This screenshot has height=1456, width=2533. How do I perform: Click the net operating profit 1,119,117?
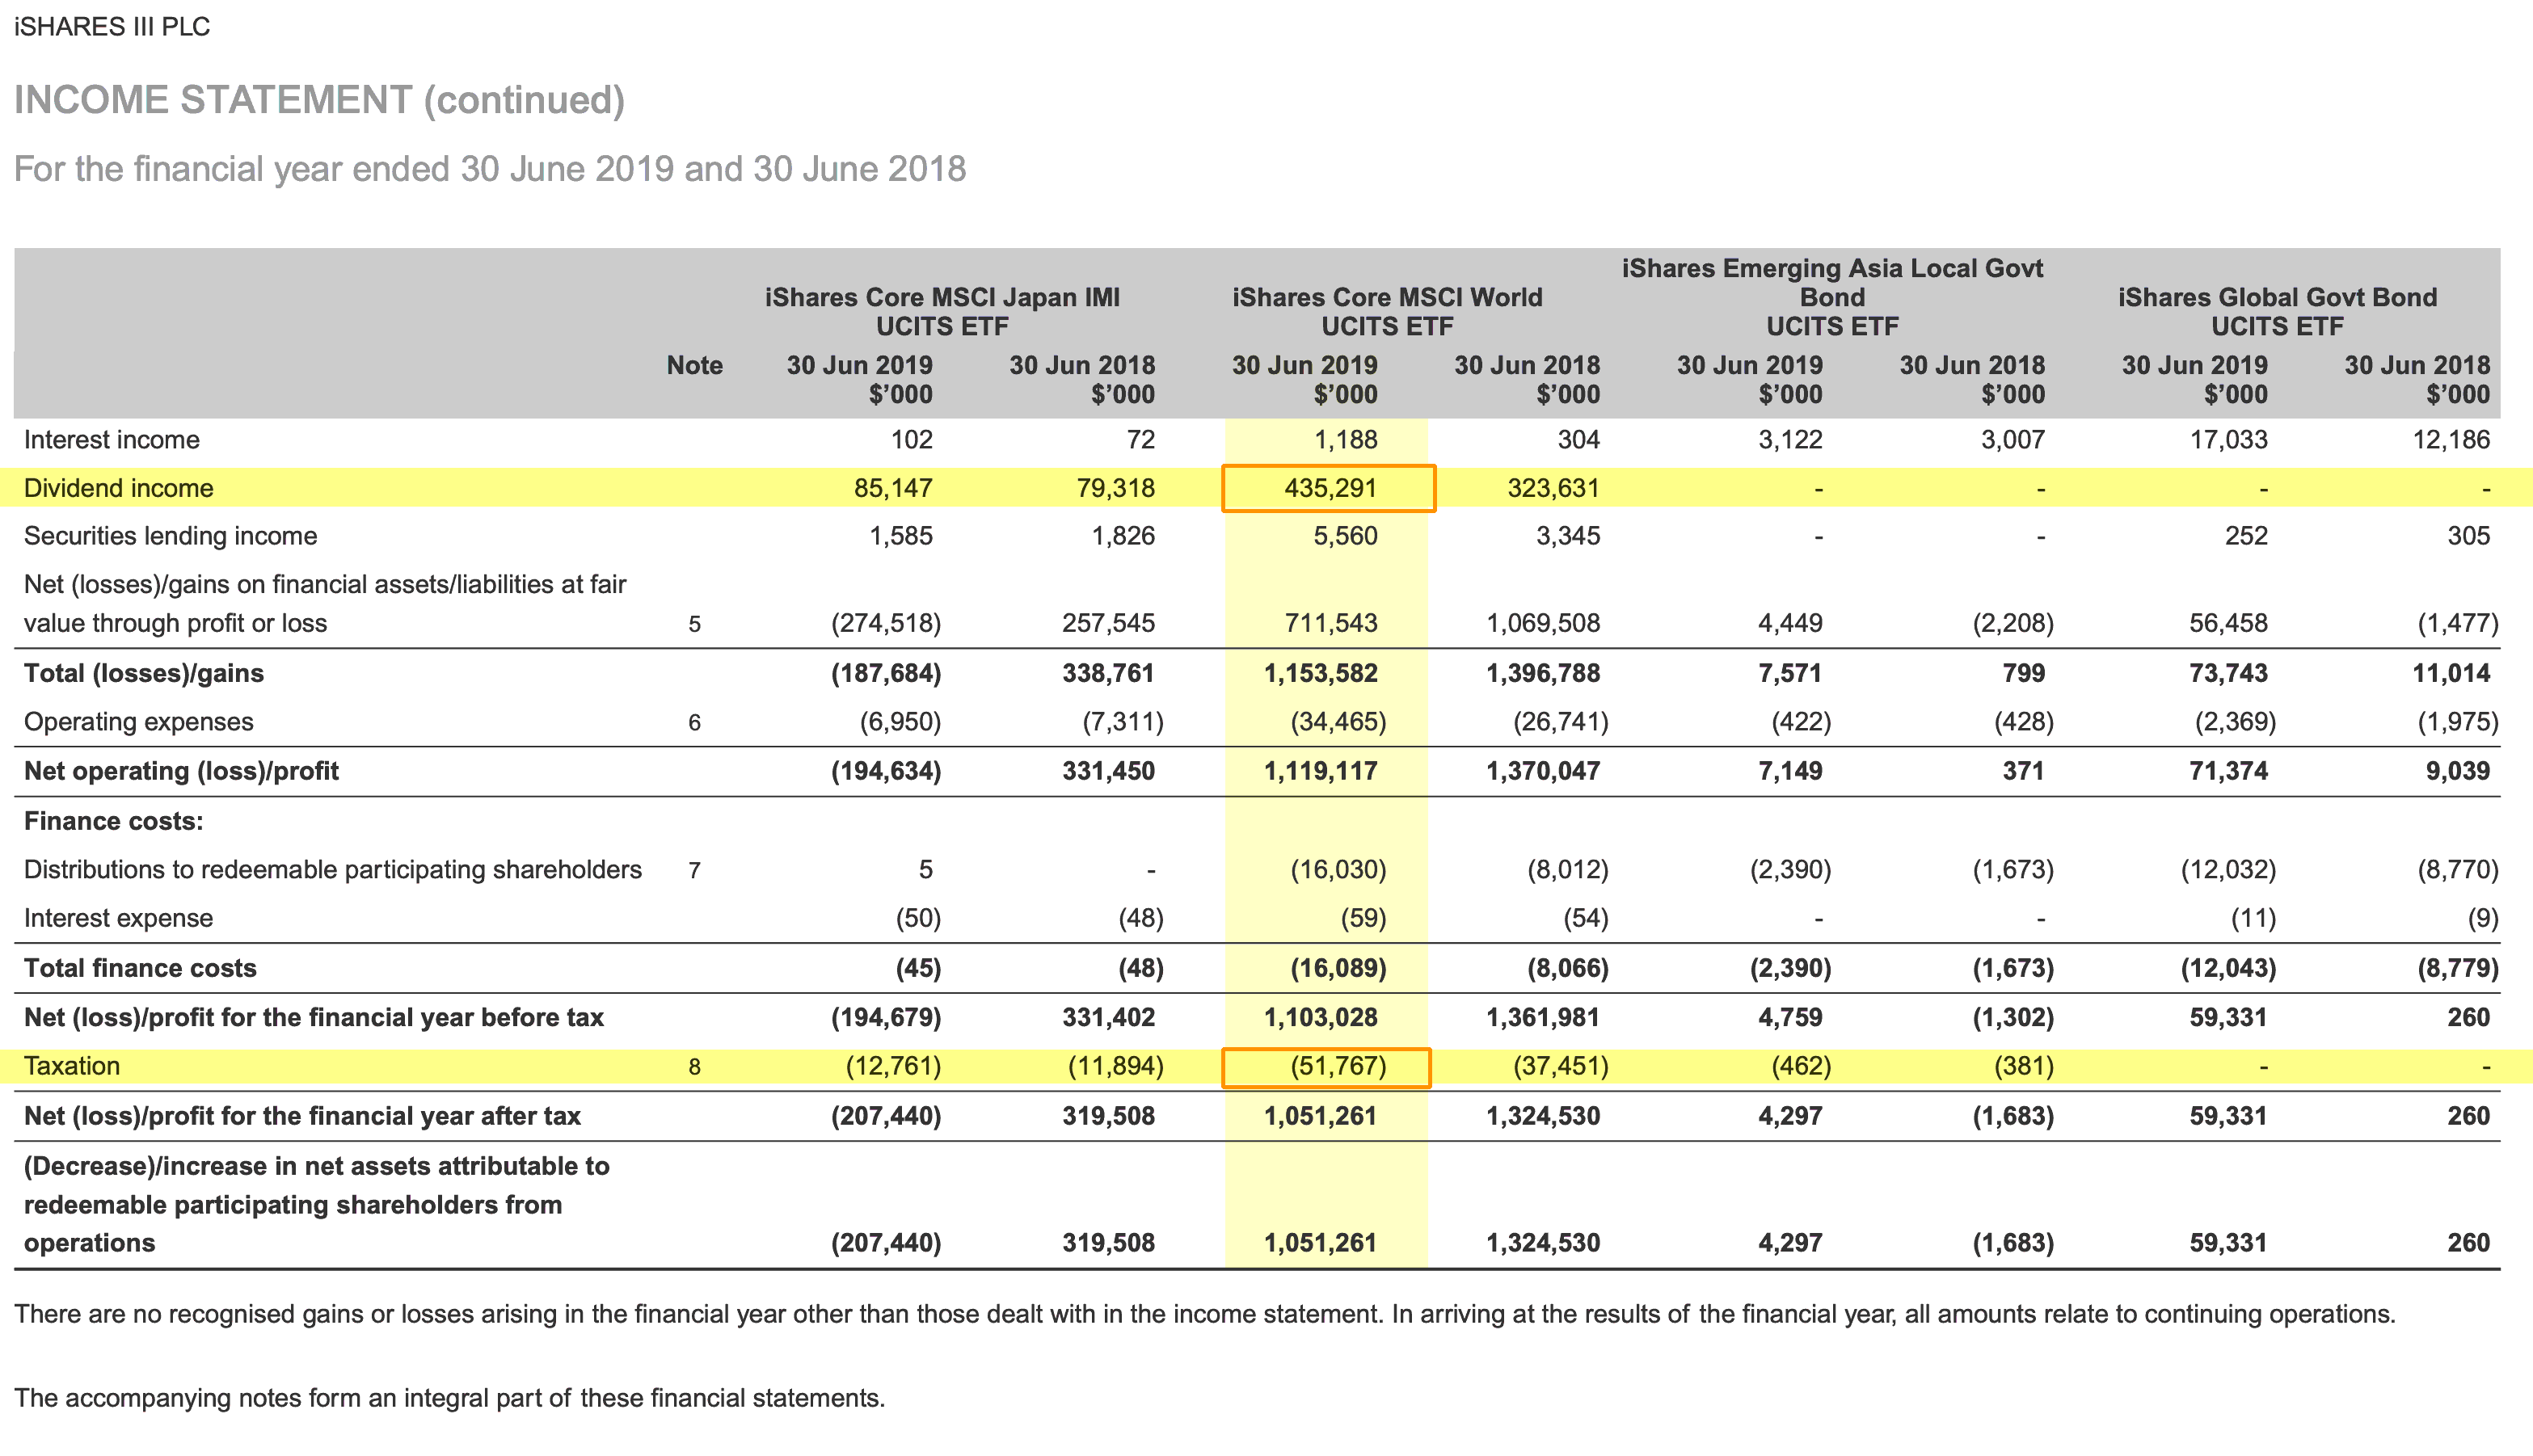click(x=1321, y=771)
